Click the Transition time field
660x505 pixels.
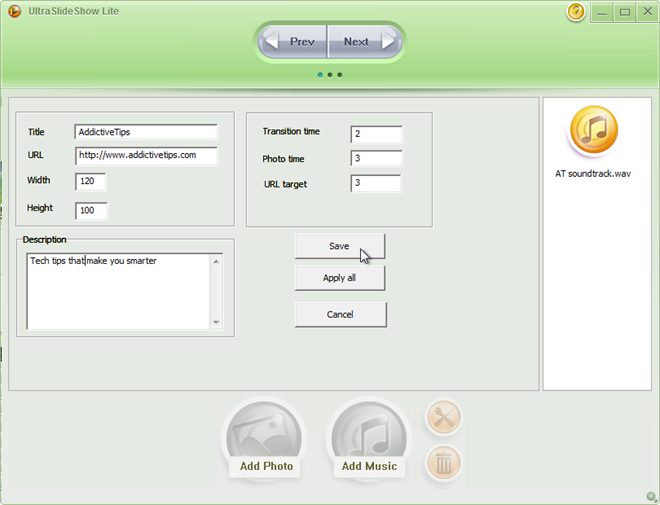pos(376,134)
